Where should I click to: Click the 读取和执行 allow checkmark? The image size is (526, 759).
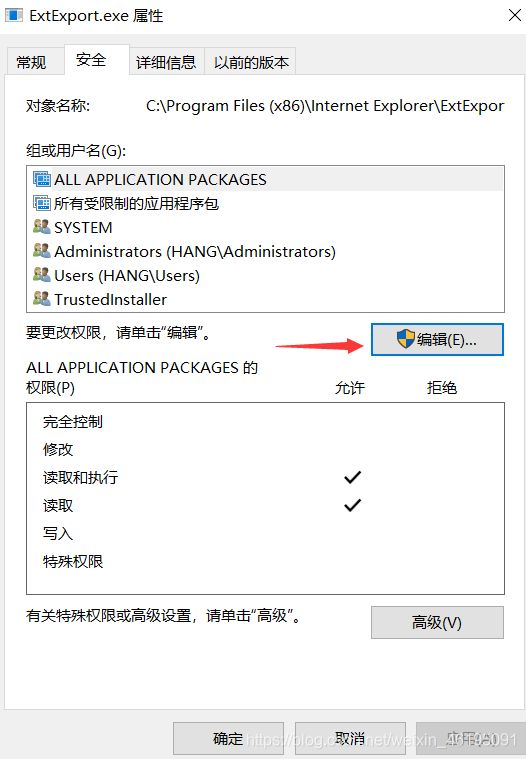352,477
